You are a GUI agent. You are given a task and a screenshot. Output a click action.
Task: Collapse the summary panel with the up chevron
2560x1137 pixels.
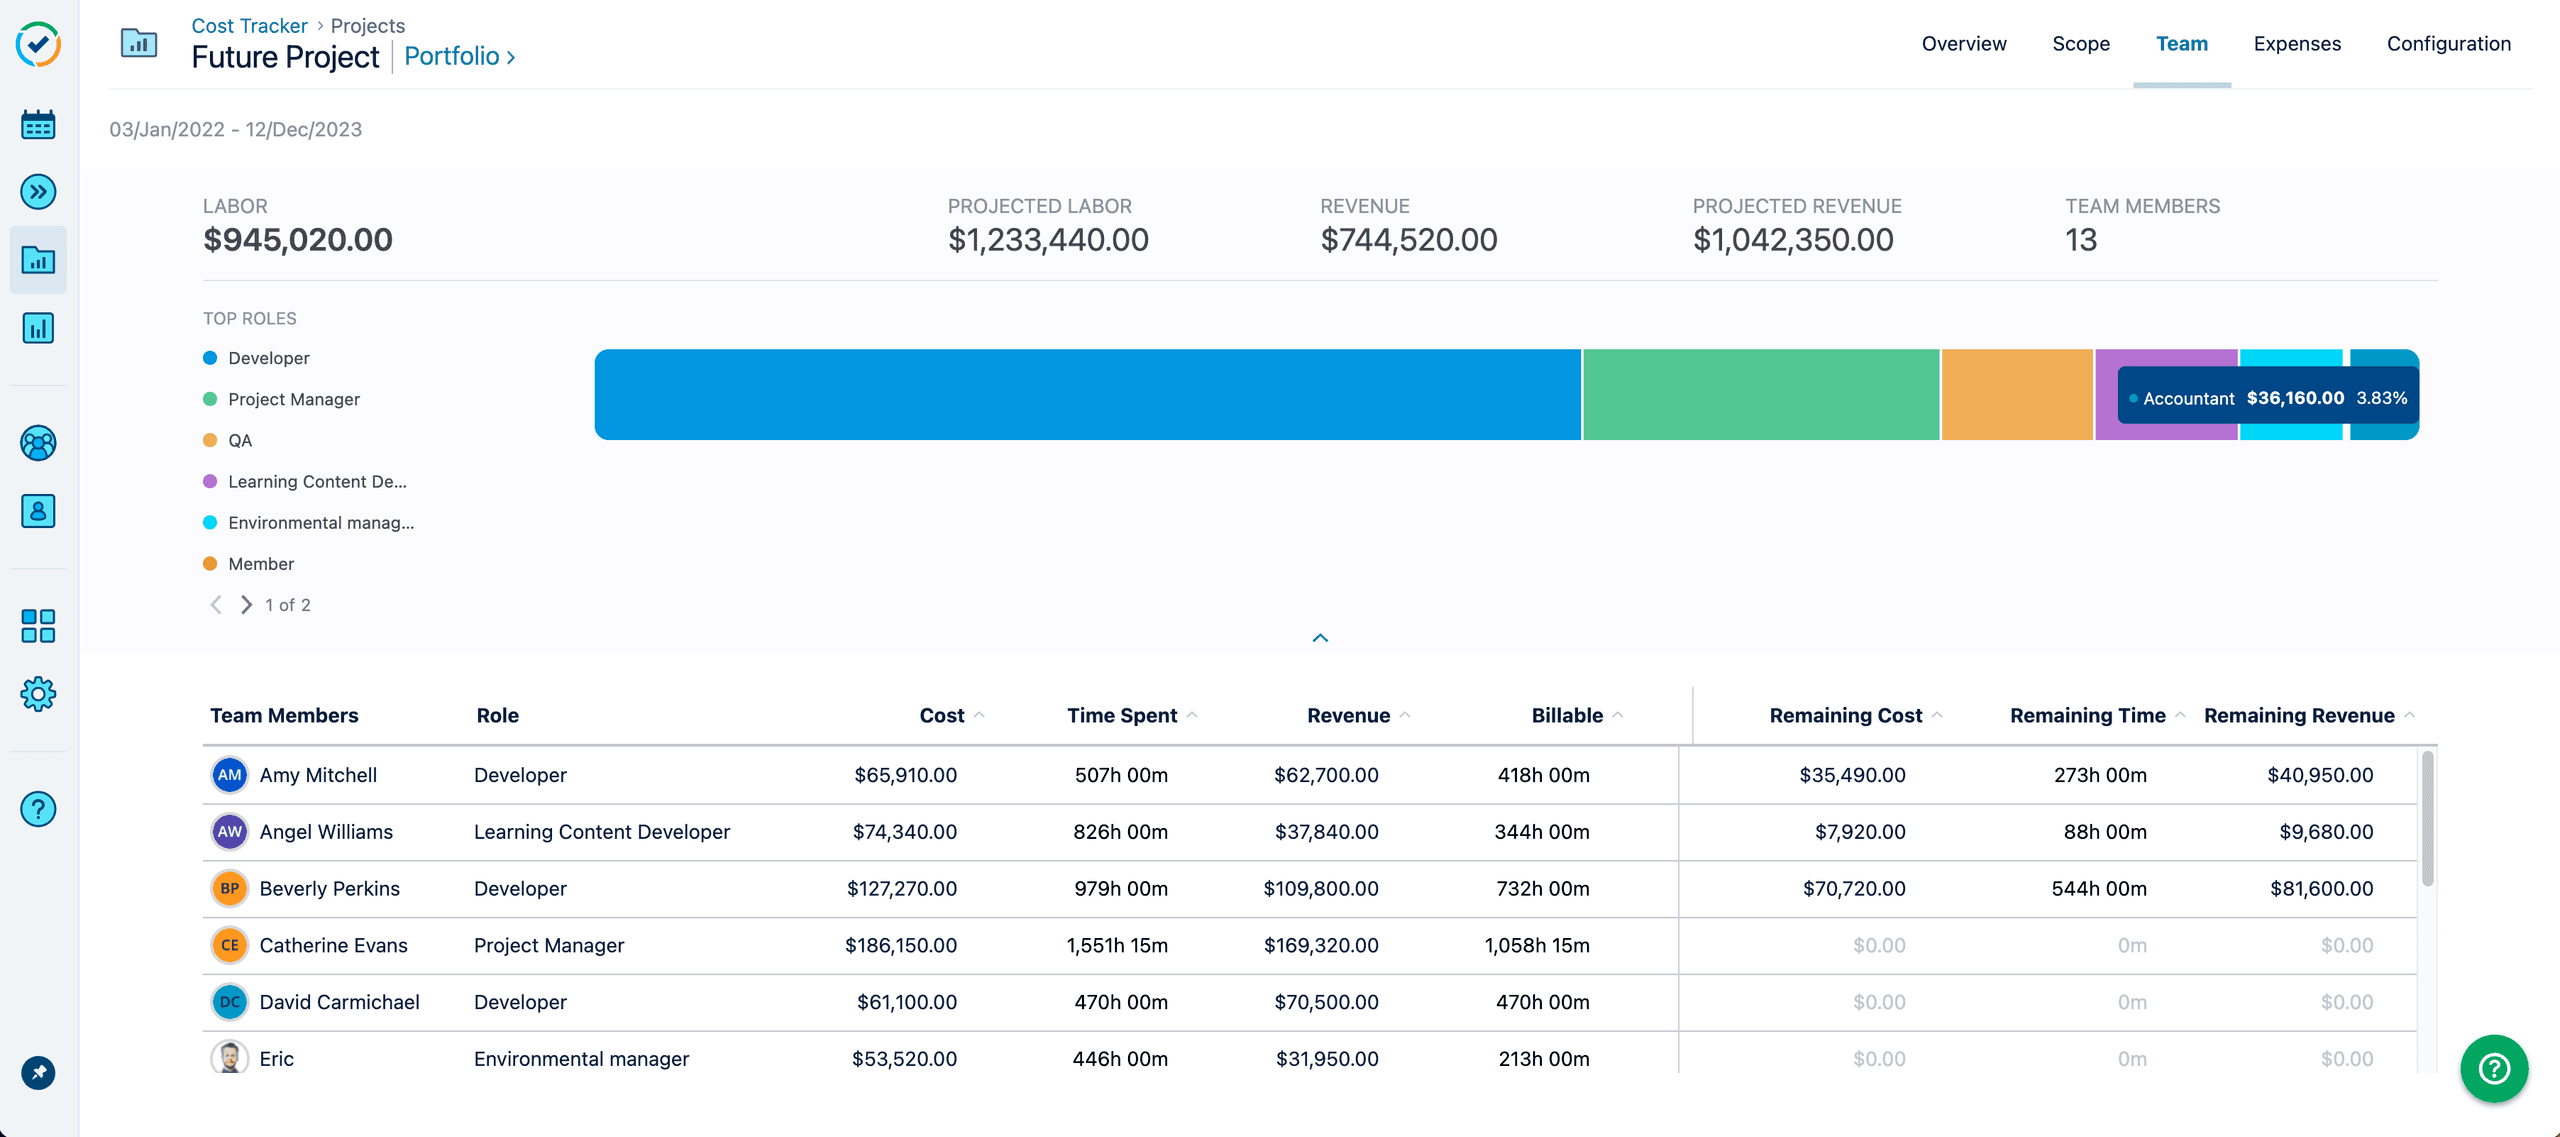point(1320,638)
